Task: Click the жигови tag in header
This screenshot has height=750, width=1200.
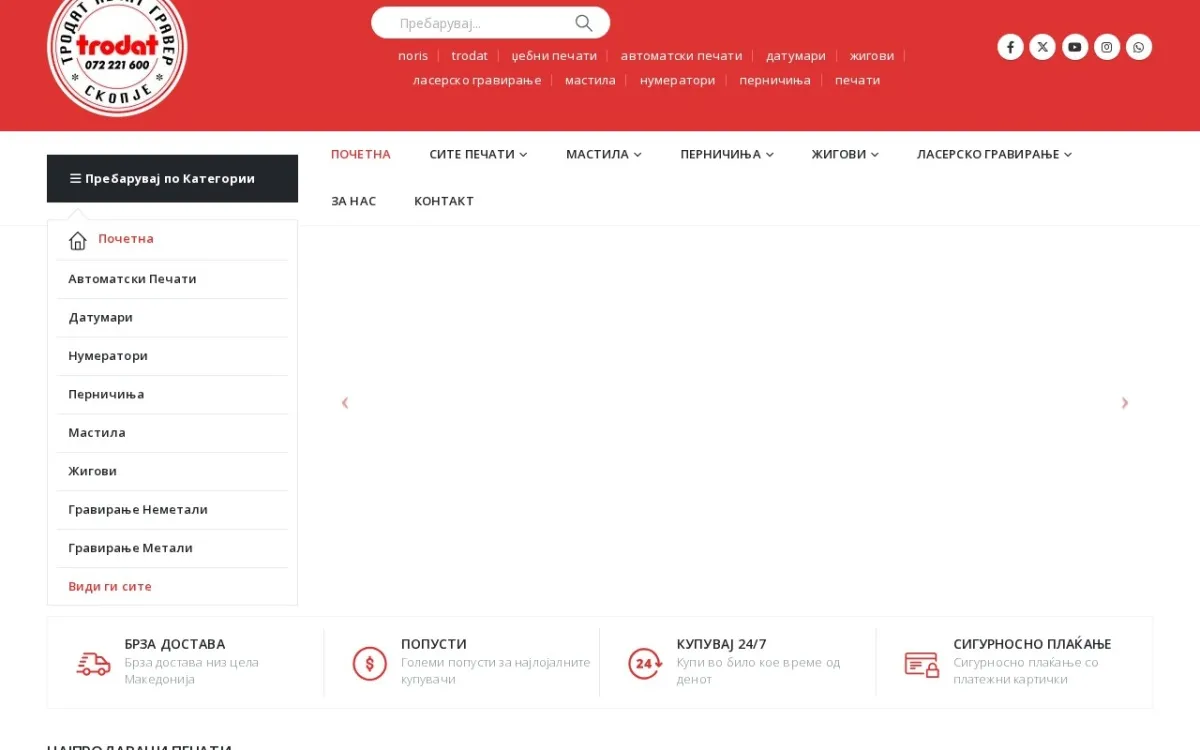Action: (872, 56)
